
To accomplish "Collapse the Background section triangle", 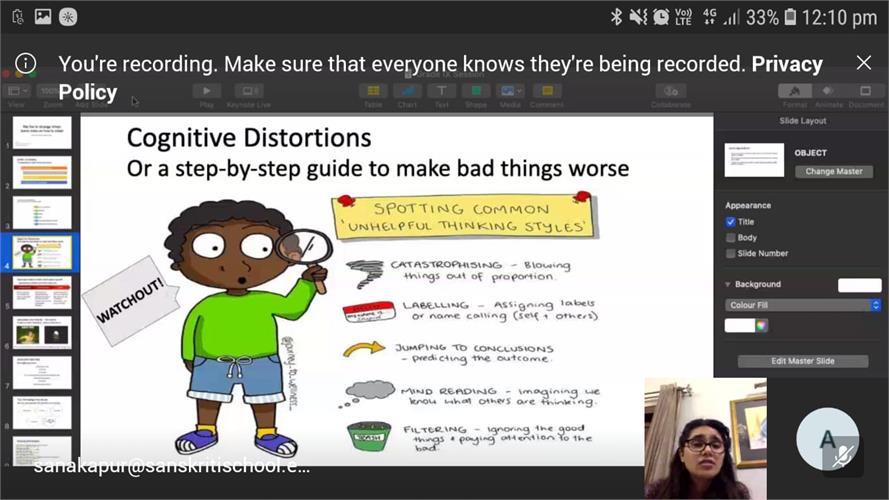I will [x=727, y=285].
